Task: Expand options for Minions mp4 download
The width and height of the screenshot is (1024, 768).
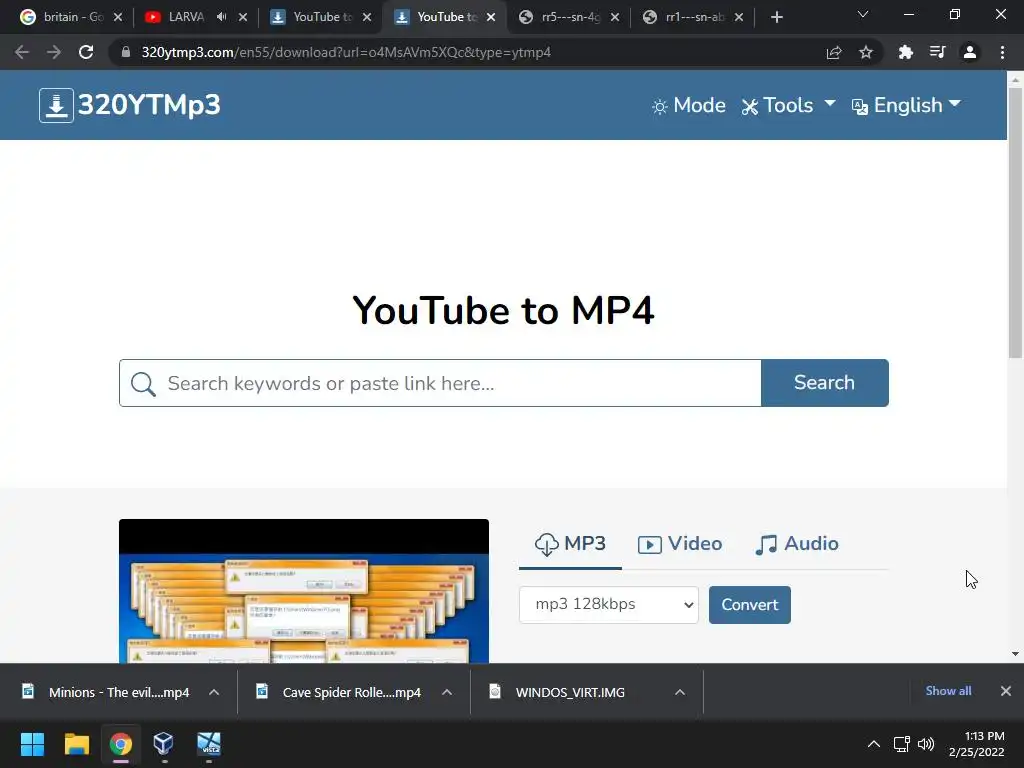Action: 214,692
